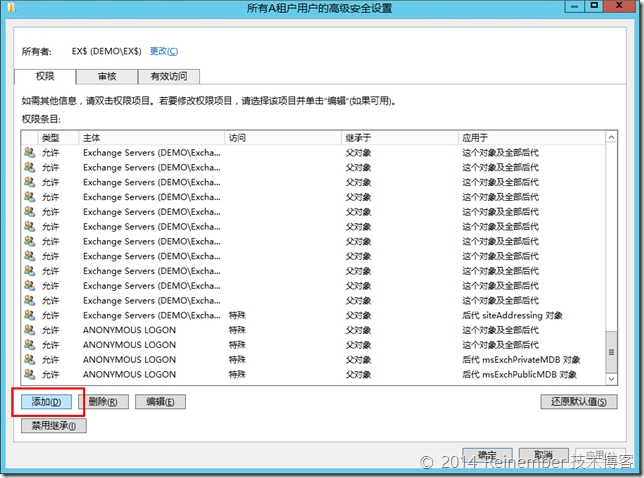This screenshot has height=478, width=644.
Task: Click 特殊 in the msExchPublicMDB row
Action: 237,375
